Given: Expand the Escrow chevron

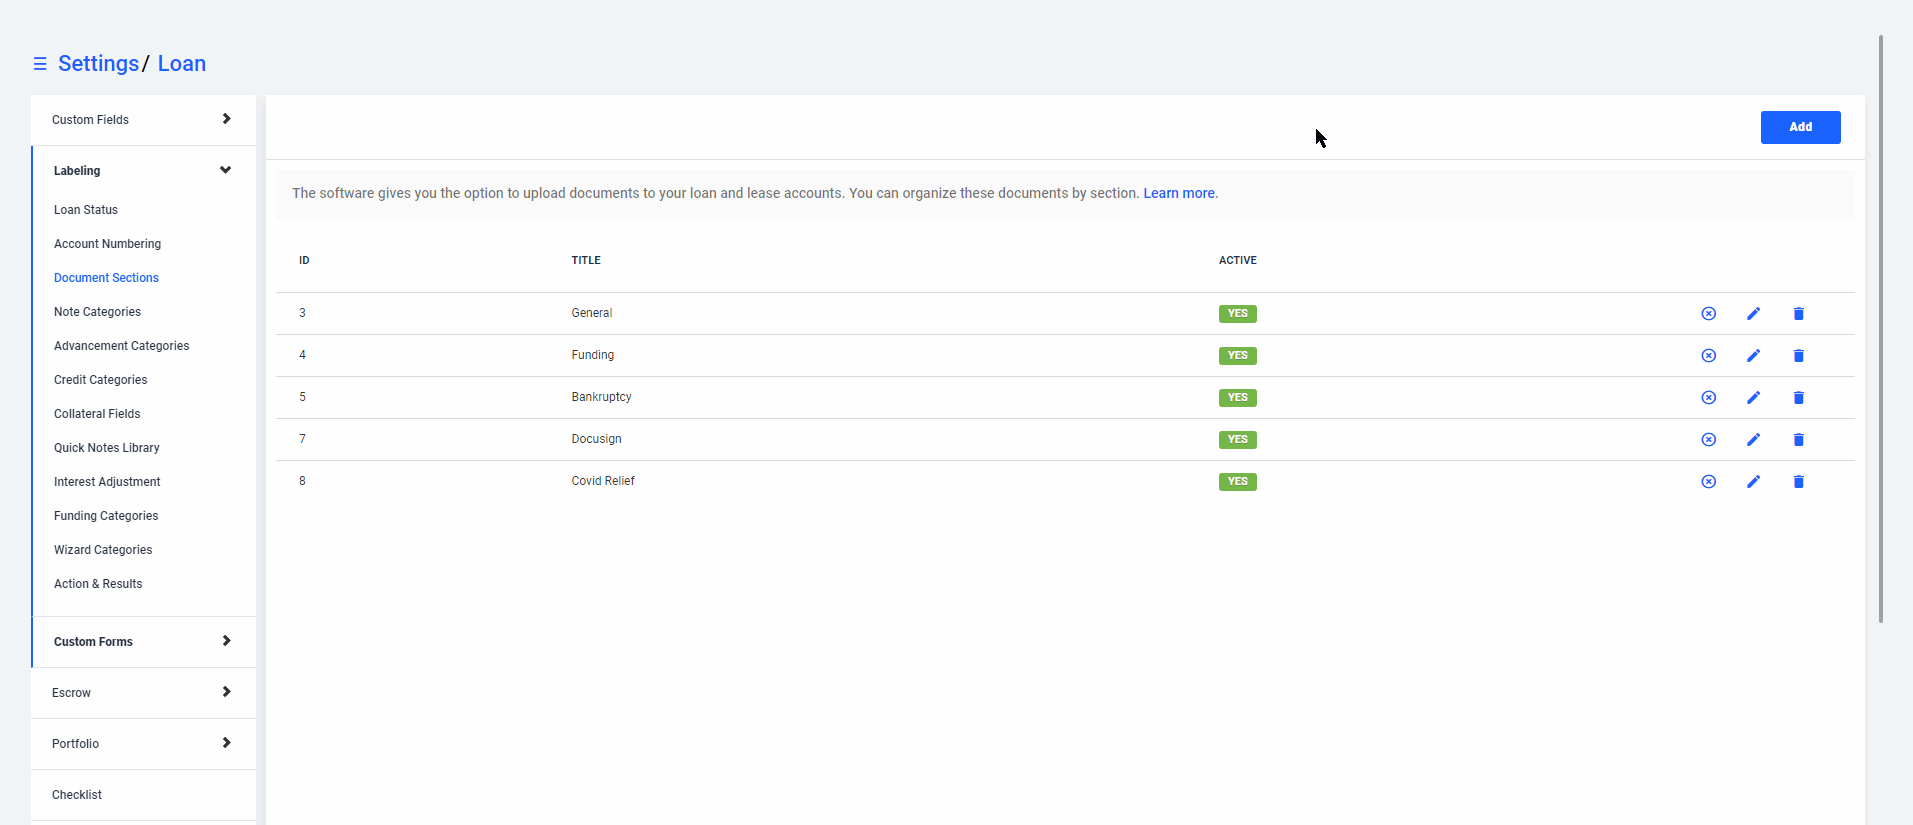Looking at the screenshot, I should point(227,692).
